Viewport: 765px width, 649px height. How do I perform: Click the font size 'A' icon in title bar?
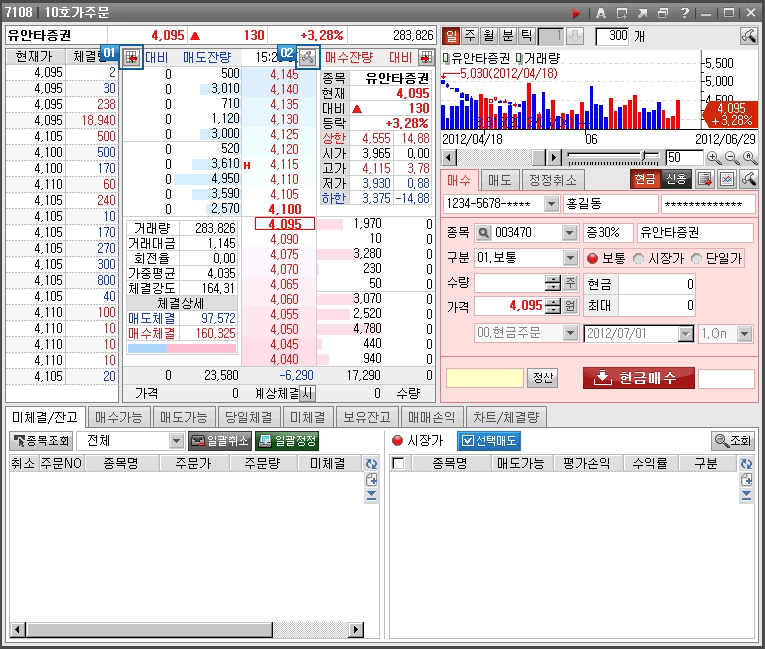coord(601,13)
